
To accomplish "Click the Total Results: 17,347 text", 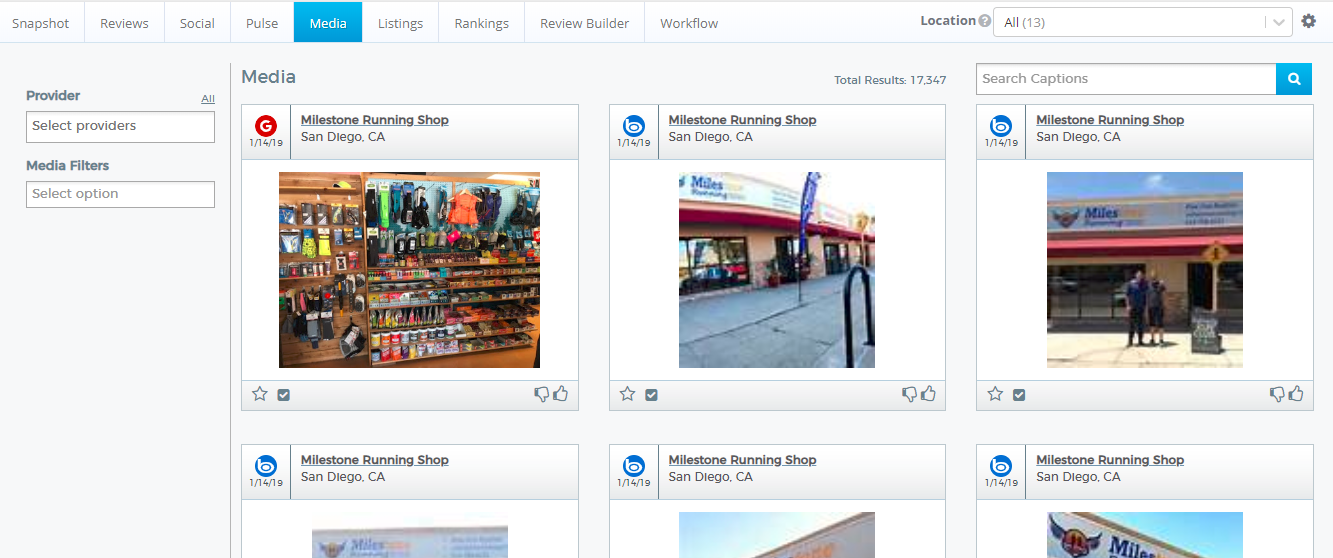I will 890,80.
